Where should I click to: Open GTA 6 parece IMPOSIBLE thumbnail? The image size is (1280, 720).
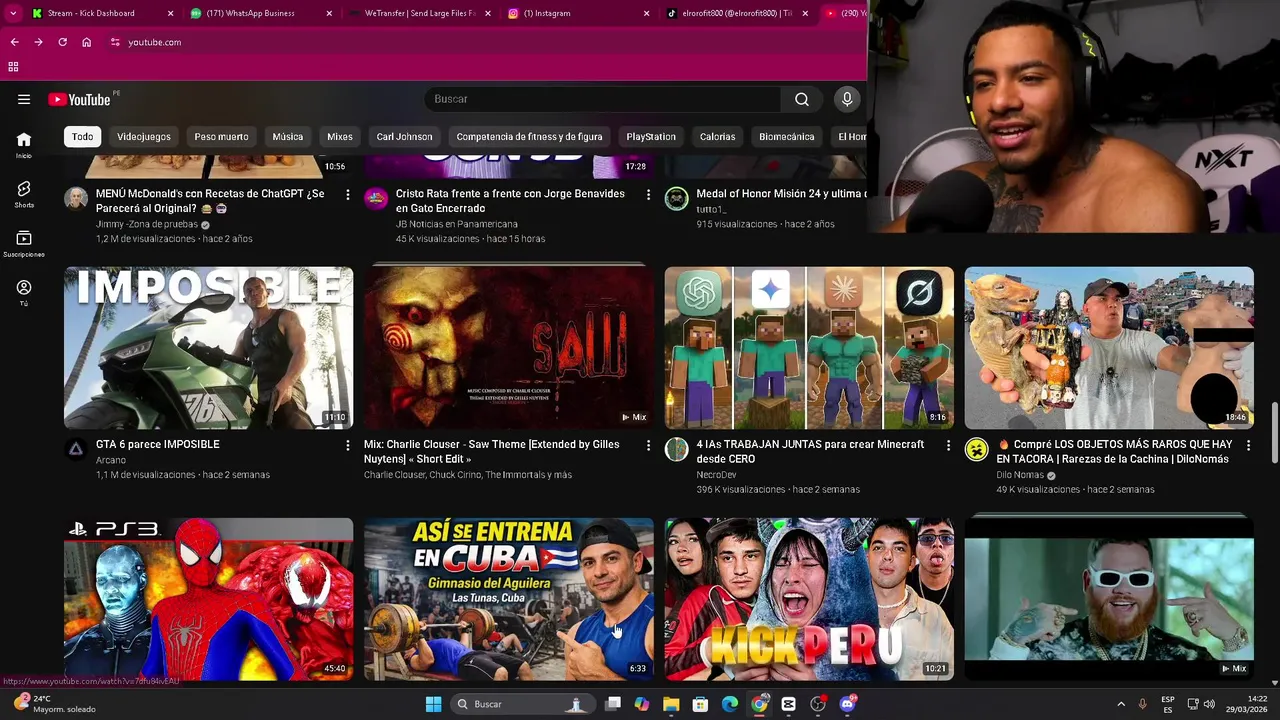[x=208, y=348]
